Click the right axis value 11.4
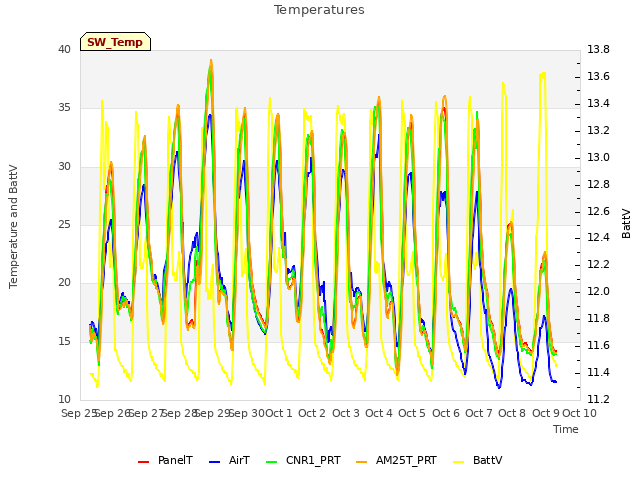 (x=598, y=372)
